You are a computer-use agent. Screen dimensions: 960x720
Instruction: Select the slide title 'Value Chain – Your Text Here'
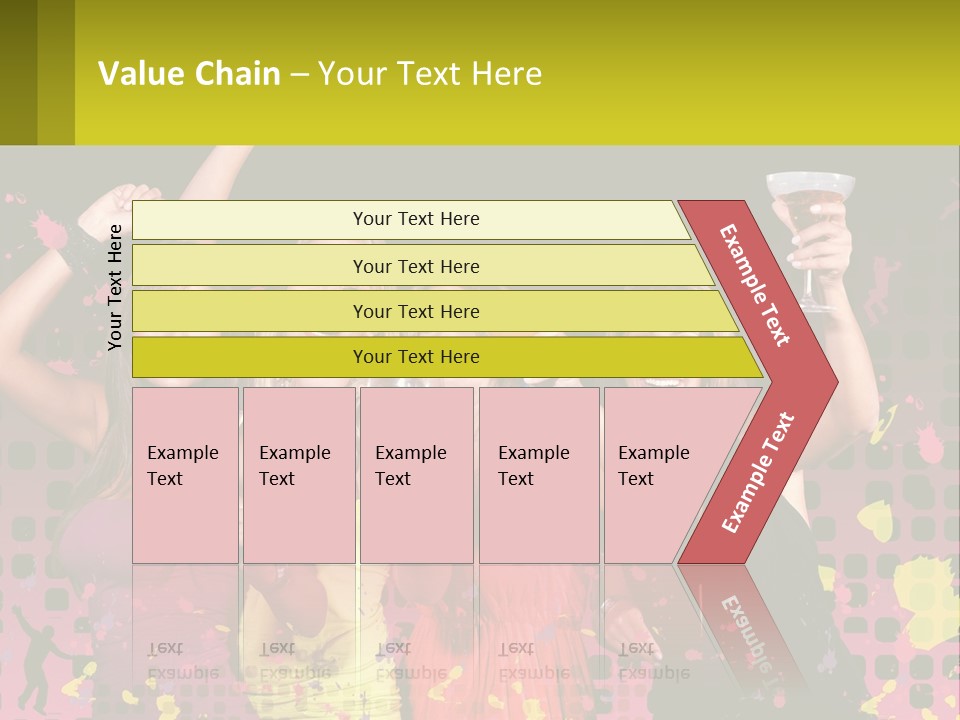click(x=320, y=73)
